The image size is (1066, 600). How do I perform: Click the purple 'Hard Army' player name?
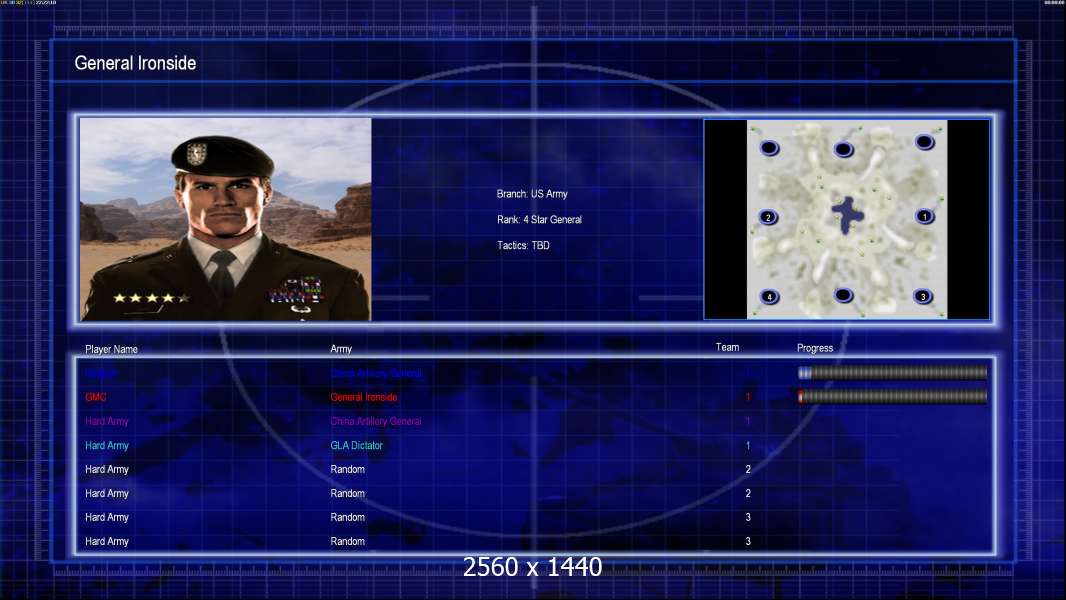point(107,421)
